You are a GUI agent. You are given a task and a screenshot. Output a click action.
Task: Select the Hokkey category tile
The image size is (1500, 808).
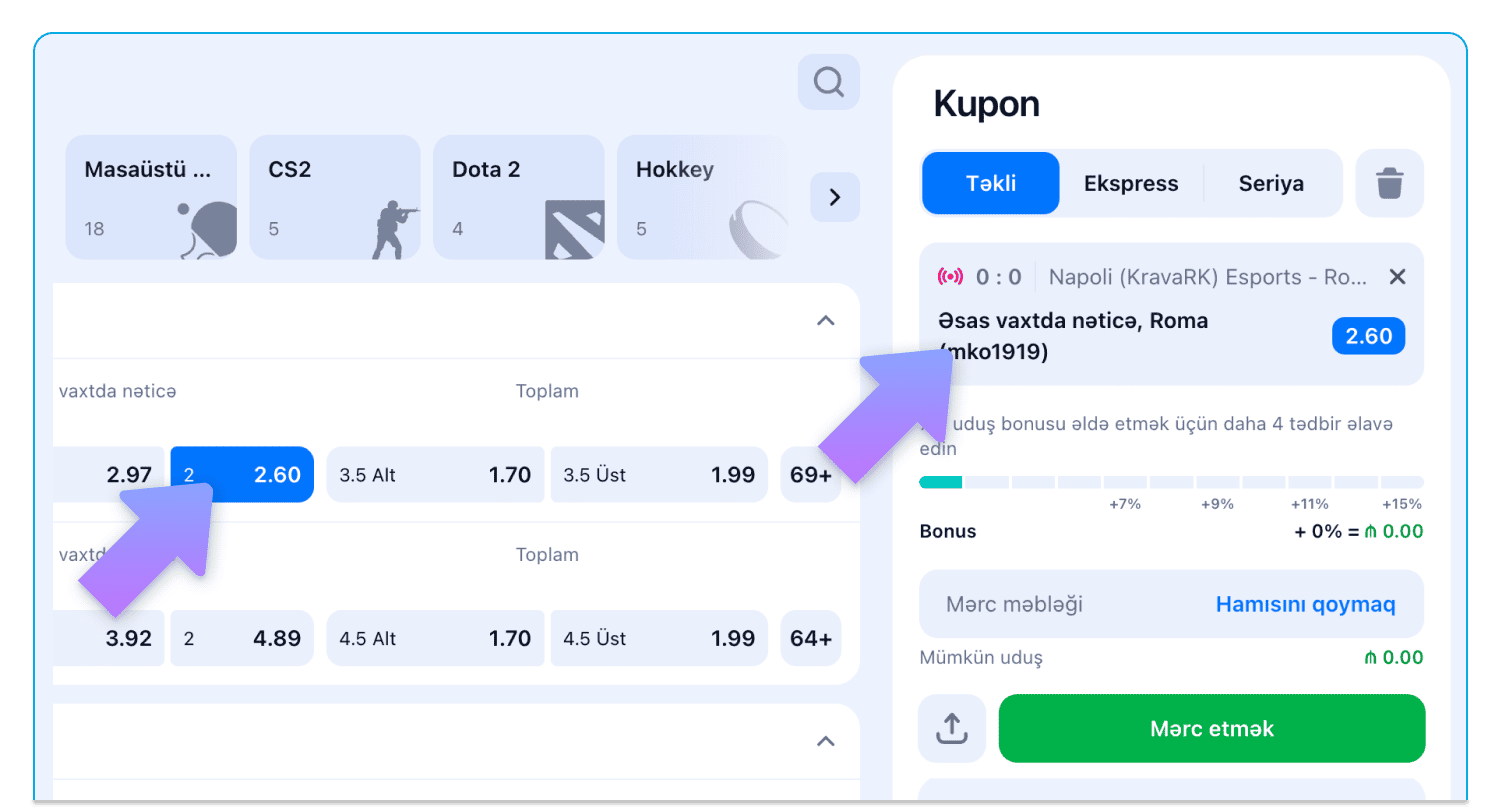[x=701, y=197]
